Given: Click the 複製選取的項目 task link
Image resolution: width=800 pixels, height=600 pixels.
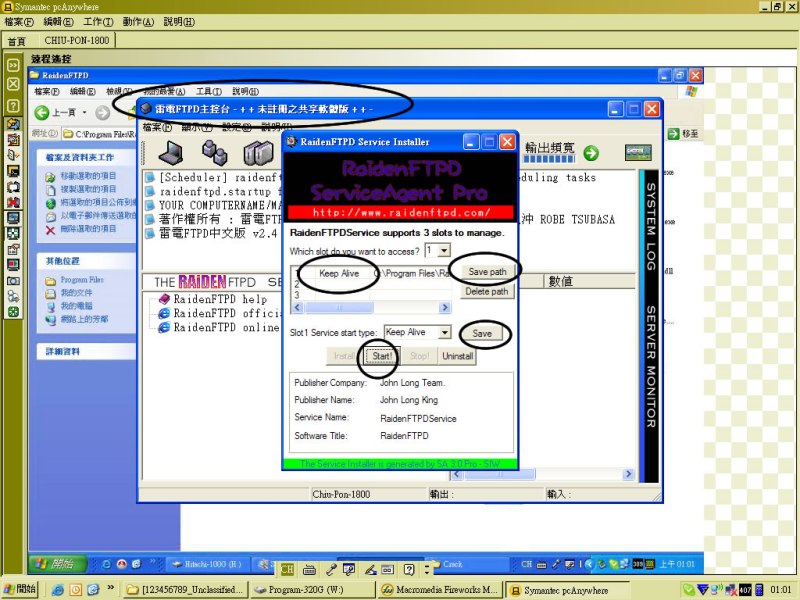Looking at the screenshot, I should (x=88, y=189).
